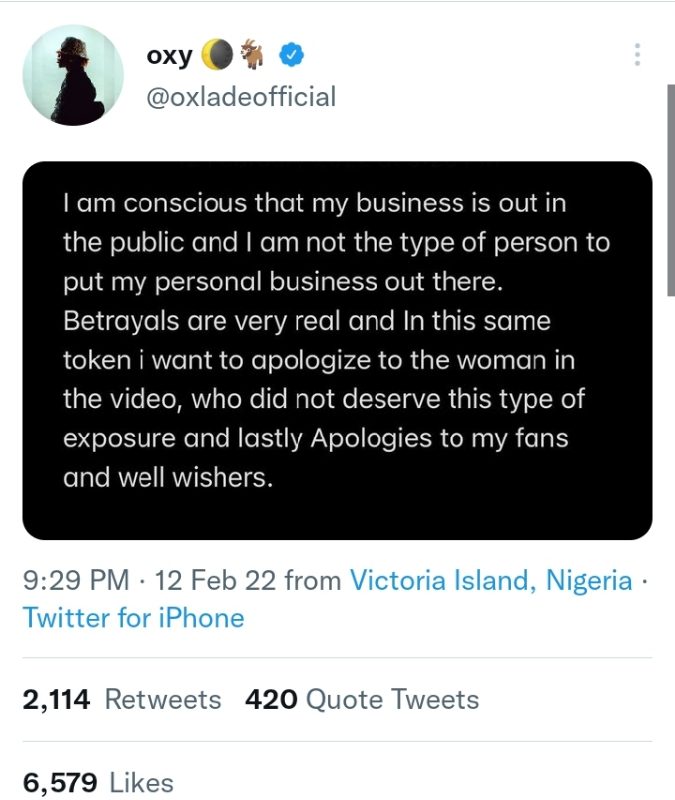675x800 pixels.
Task: Open the @oxladeofficial handle link
Action: pos(241,97)
